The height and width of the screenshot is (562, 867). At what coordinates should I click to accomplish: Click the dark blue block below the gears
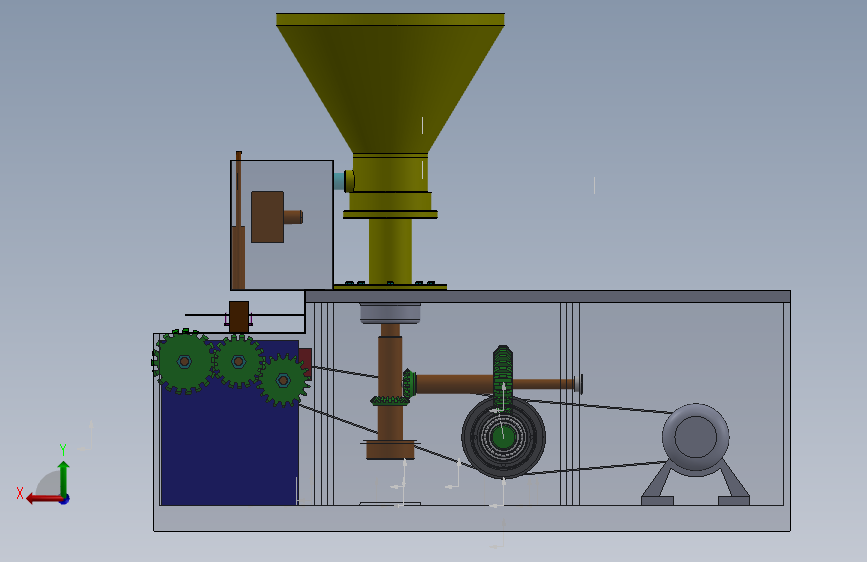(229, 437)
